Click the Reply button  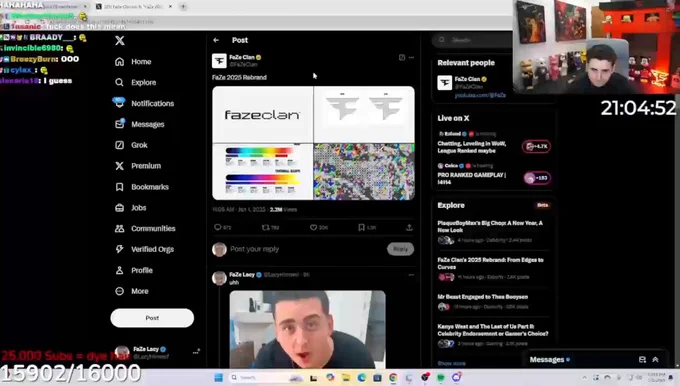(x=400, y=249)
